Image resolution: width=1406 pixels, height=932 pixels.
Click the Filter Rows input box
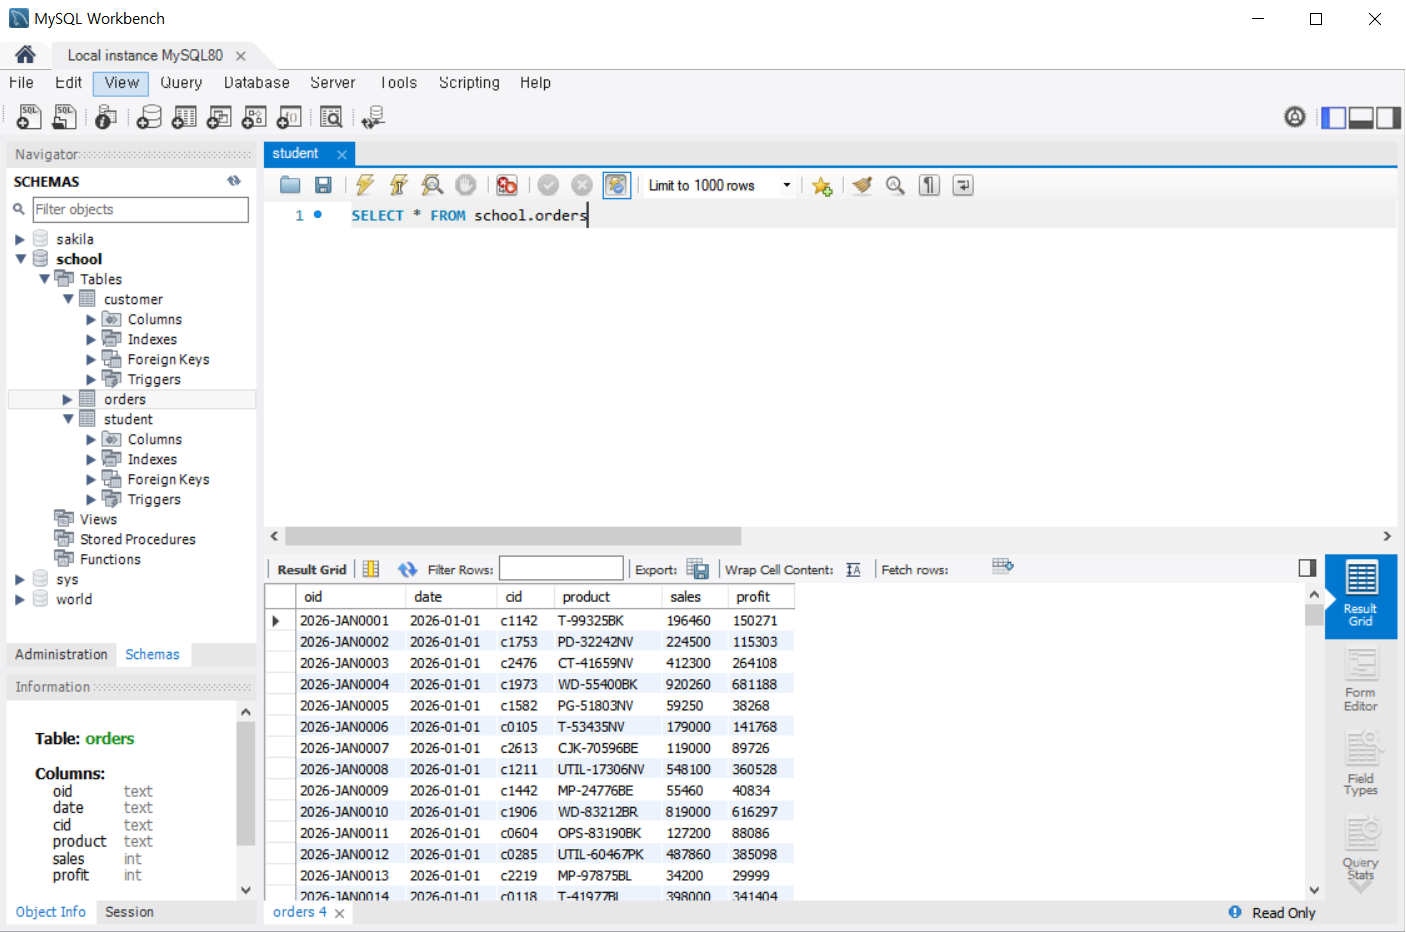[561, 569]
